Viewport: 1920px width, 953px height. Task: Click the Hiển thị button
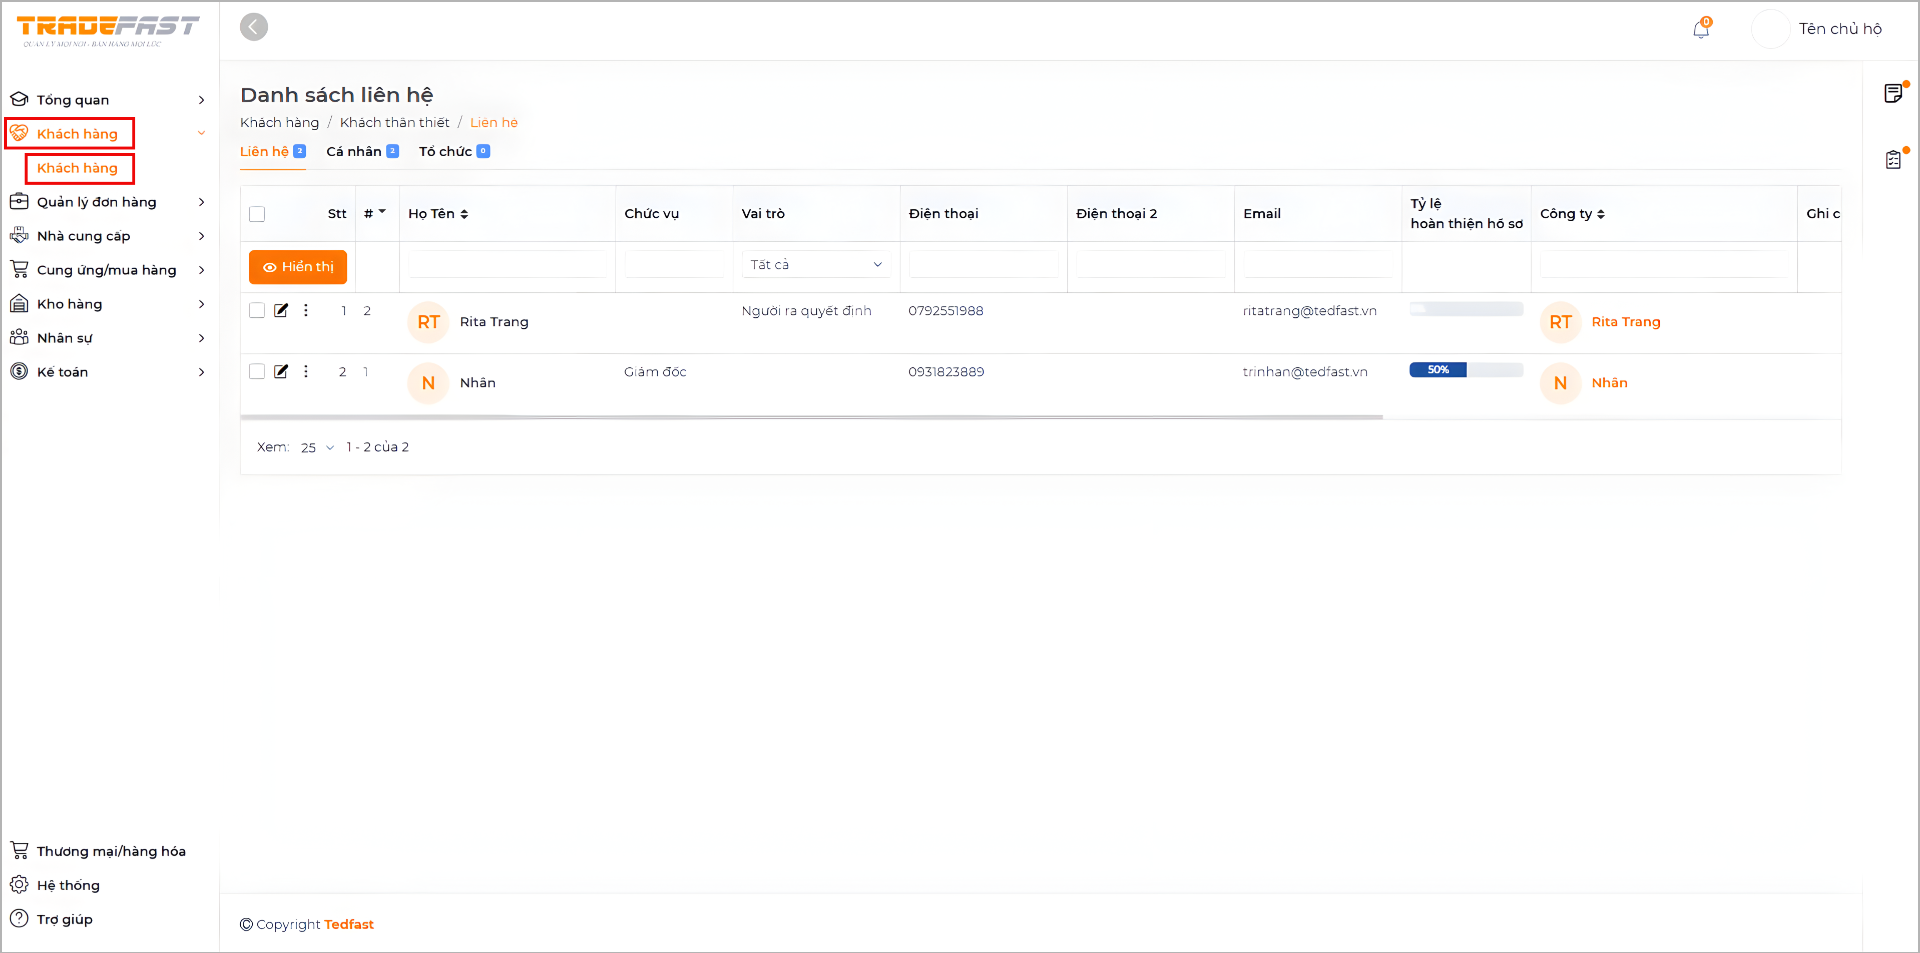point(298,267)
